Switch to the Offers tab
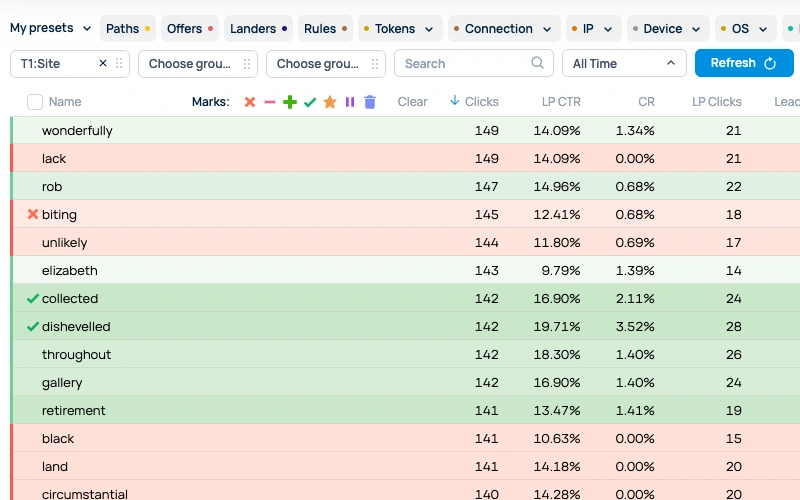This screenshot has width=800, height=500. [189, 29]
